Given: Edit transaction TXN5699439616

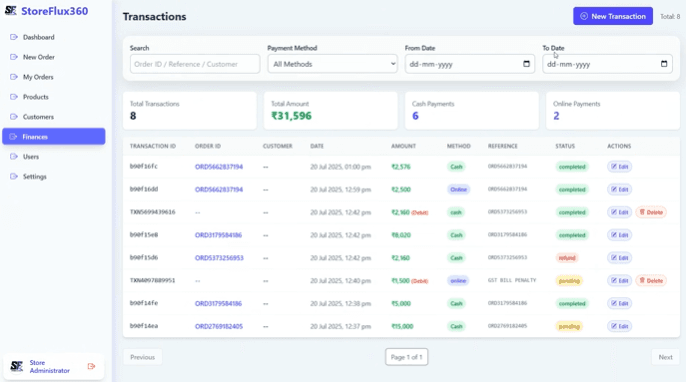Looking at the screenshot, I should point(619,212).
